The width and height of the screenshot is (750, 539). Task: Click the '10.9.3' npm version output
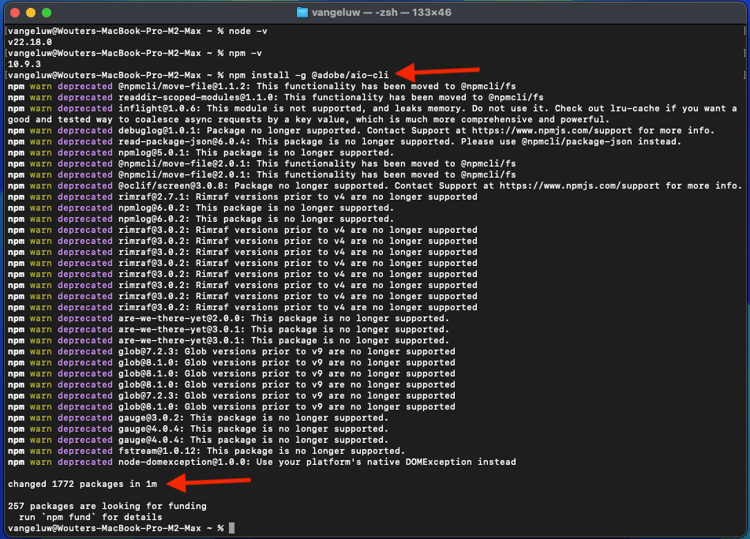pos(24,64)
